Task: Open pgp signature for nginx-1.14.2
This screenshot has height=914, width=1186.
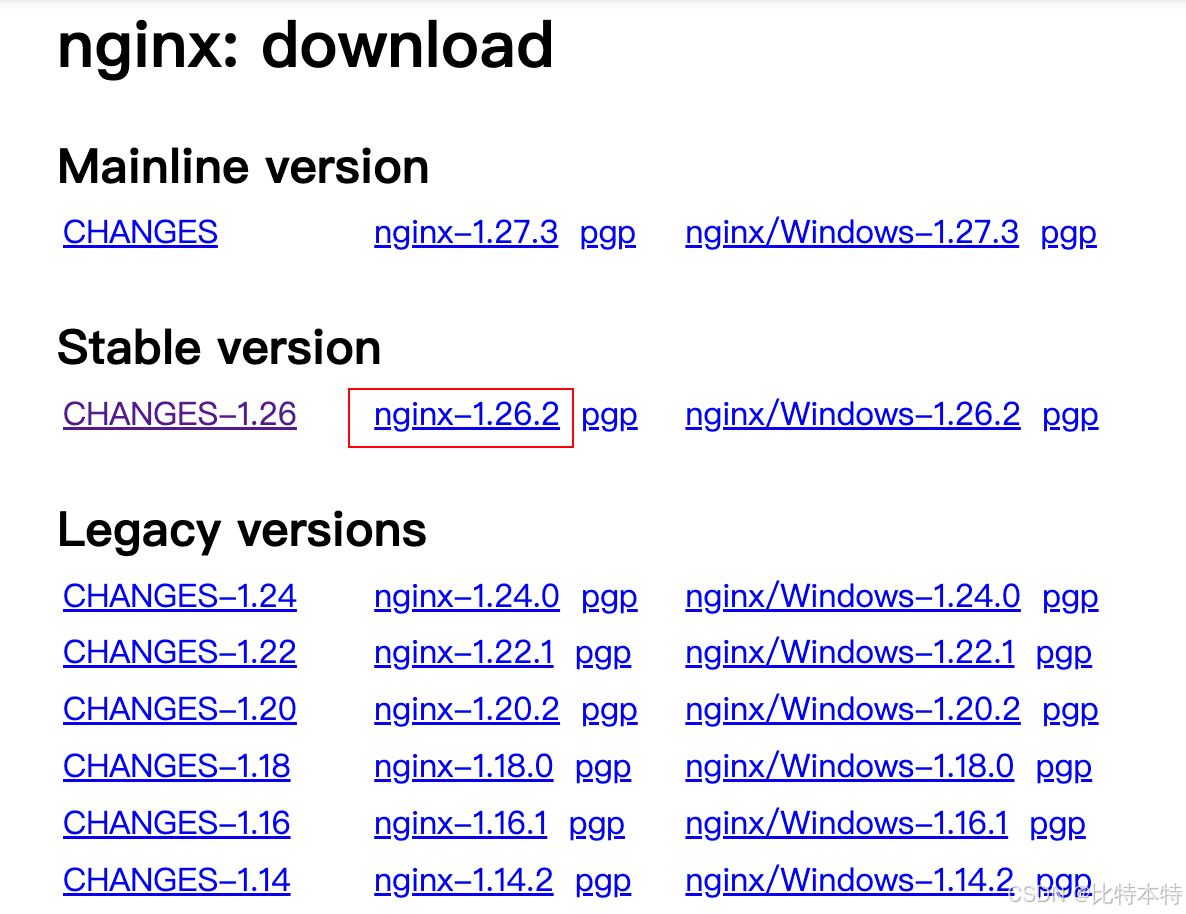Action: coord(603,881)
